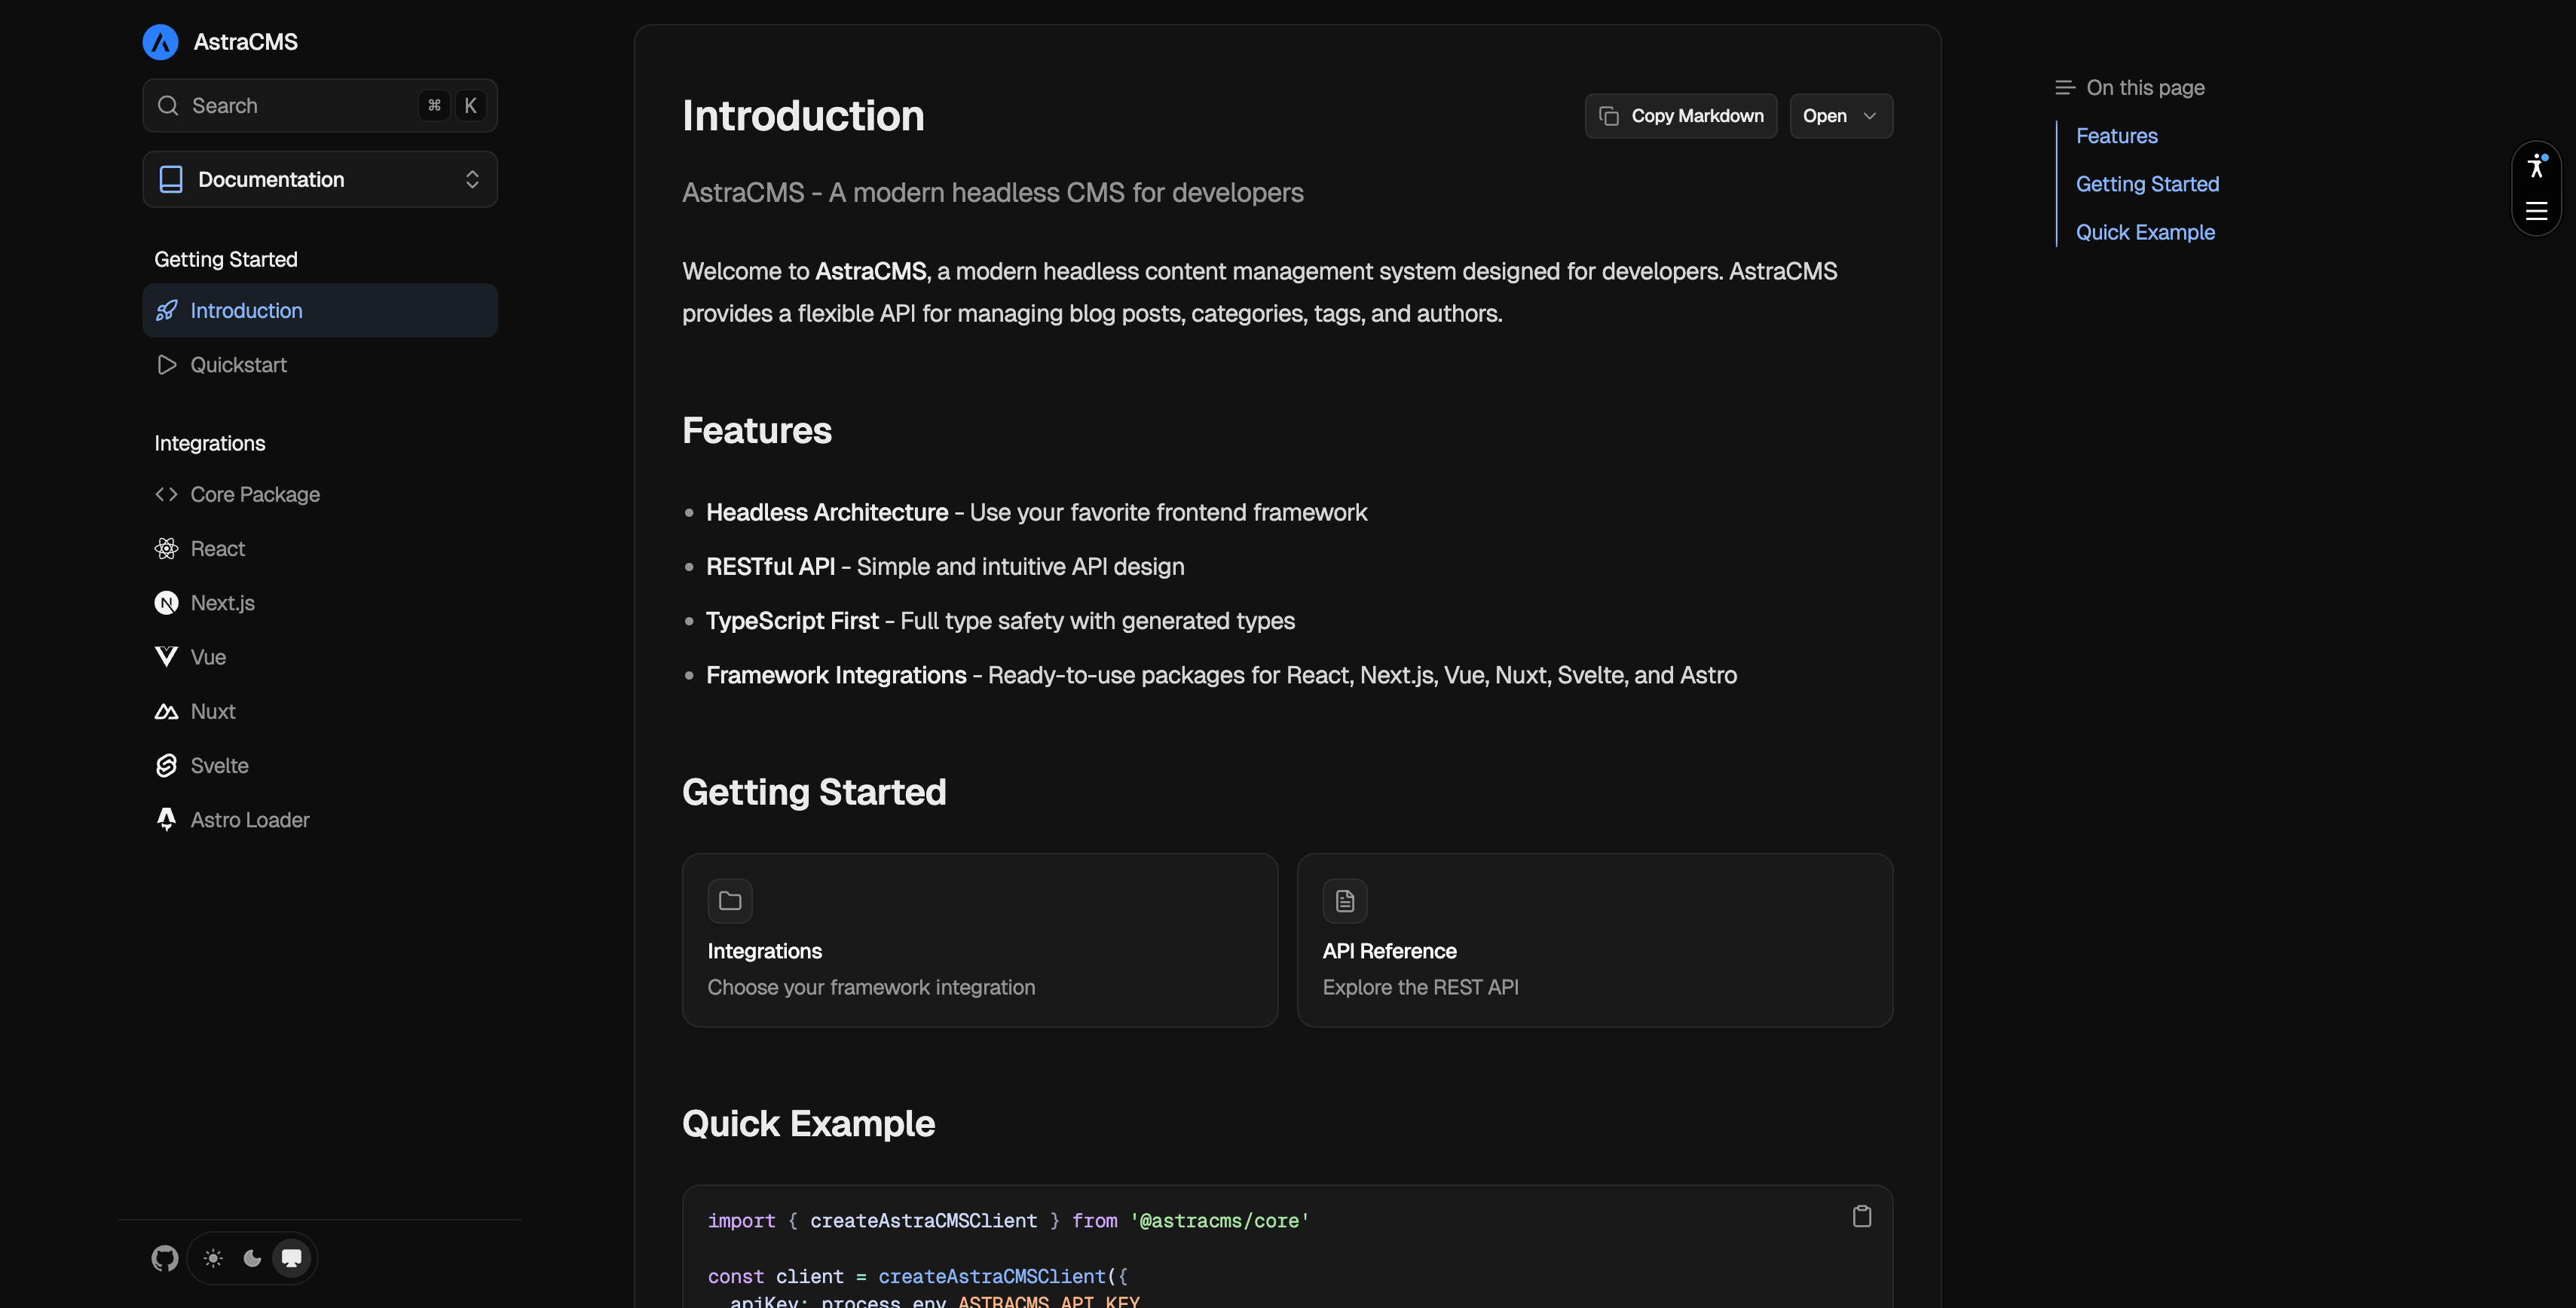Screen dimensions: 2576x1308
Task: Jump to Quick Example via on-page navigation
Action: click(2145, 231)
